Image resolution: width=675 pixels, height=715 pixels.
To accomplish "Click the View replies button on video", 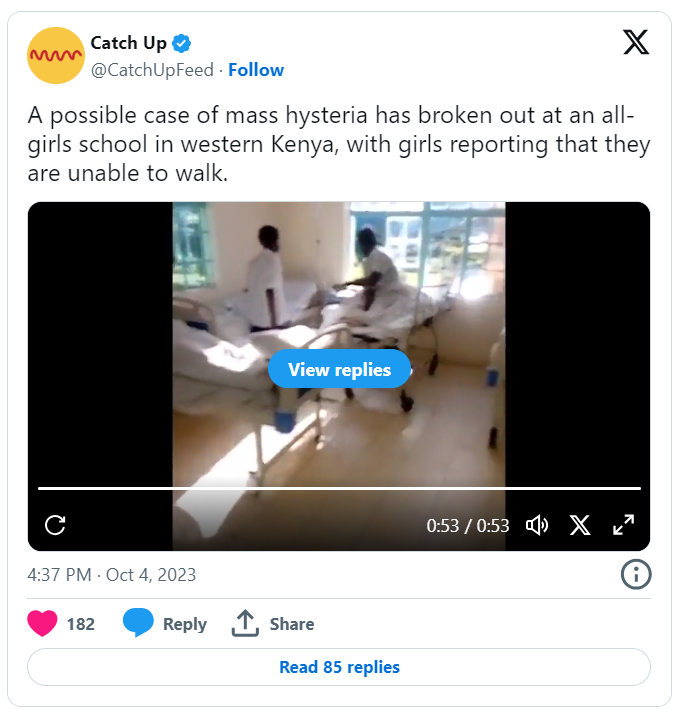I will click(339, 369).
